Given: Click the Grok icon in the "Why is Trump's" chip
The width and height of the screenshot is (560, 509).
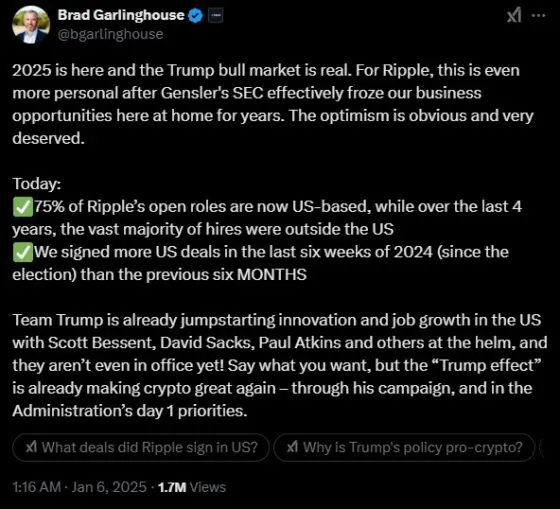Looking at the screenshot, I should coord(292,447).
